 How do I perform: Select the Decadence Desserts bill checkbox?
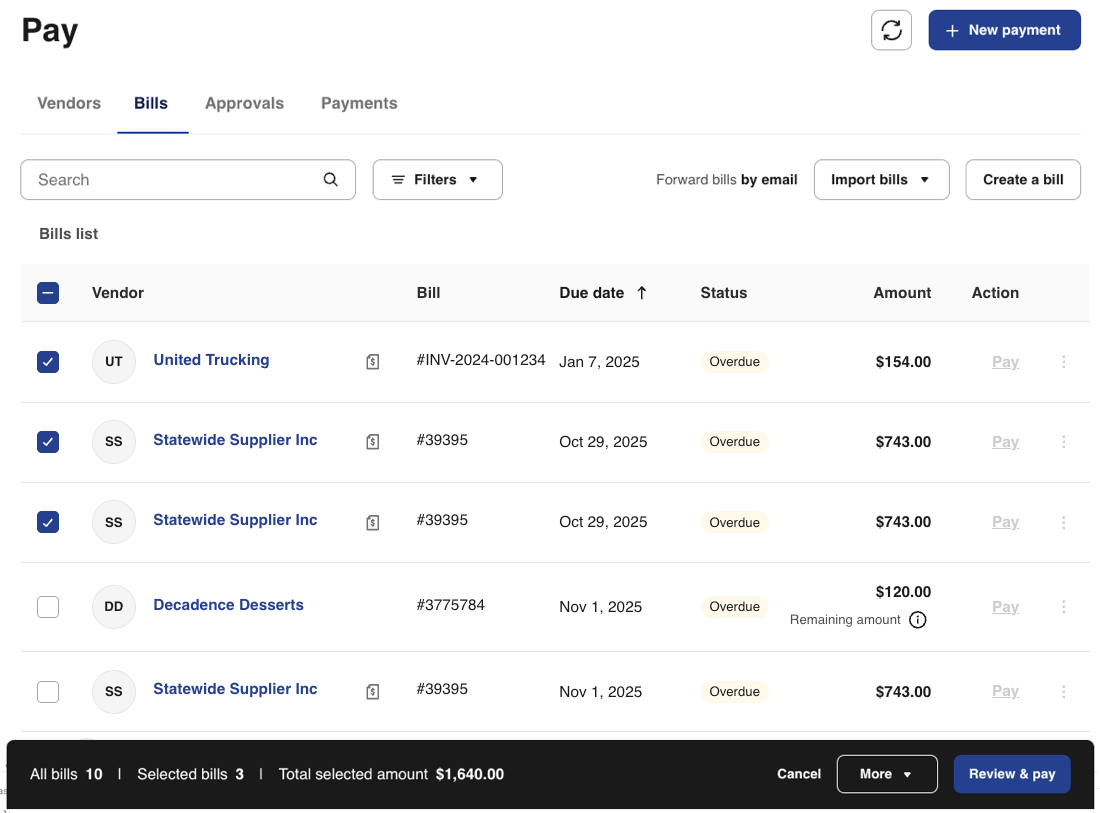click(48, 607)
